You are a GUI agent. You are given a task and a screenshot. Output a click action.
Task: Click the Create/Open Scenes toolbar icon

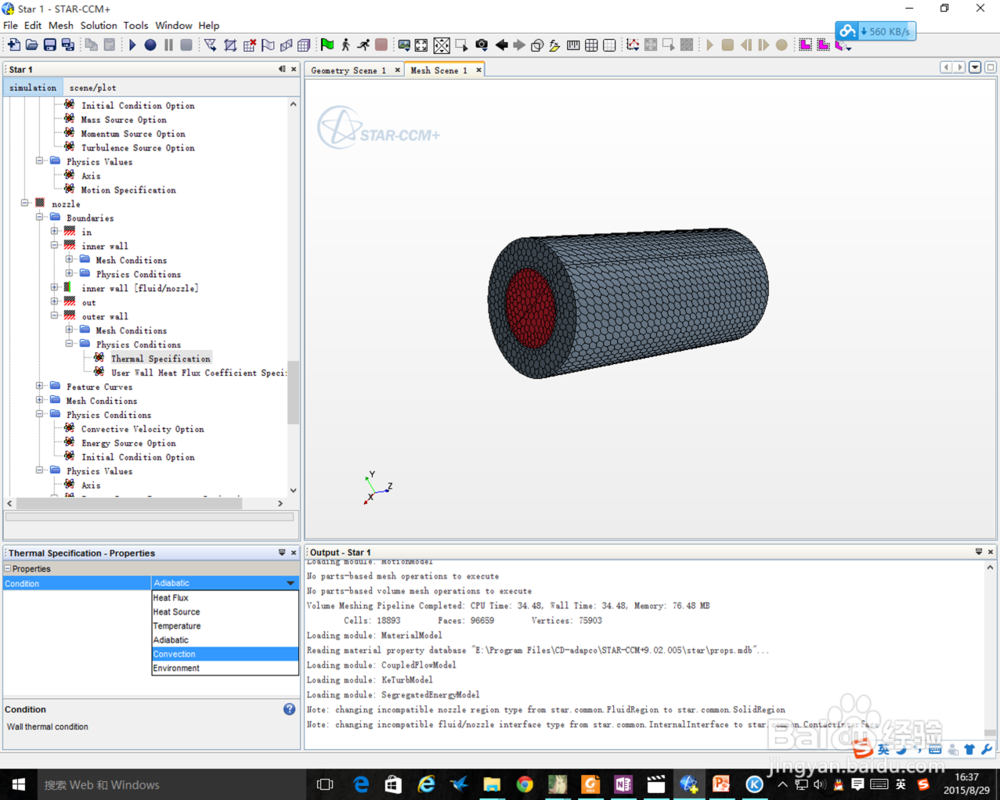click(x=404, y=45)
